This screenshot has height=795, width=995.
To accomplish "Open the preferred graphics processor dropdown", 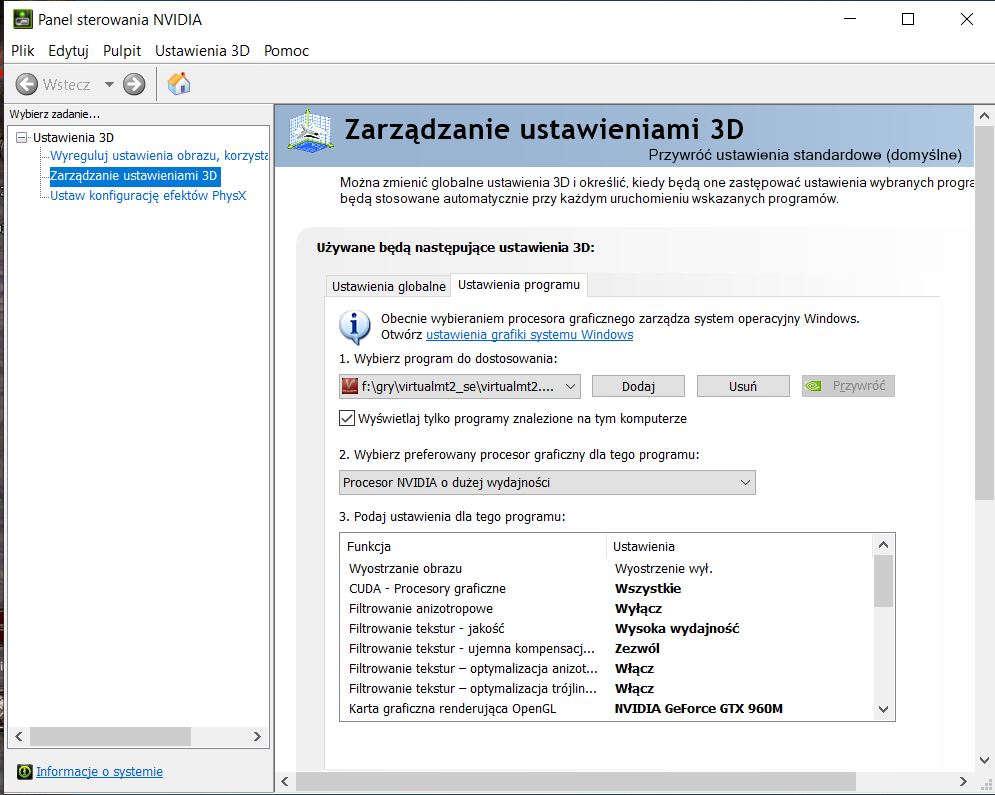I will point(547,482).
